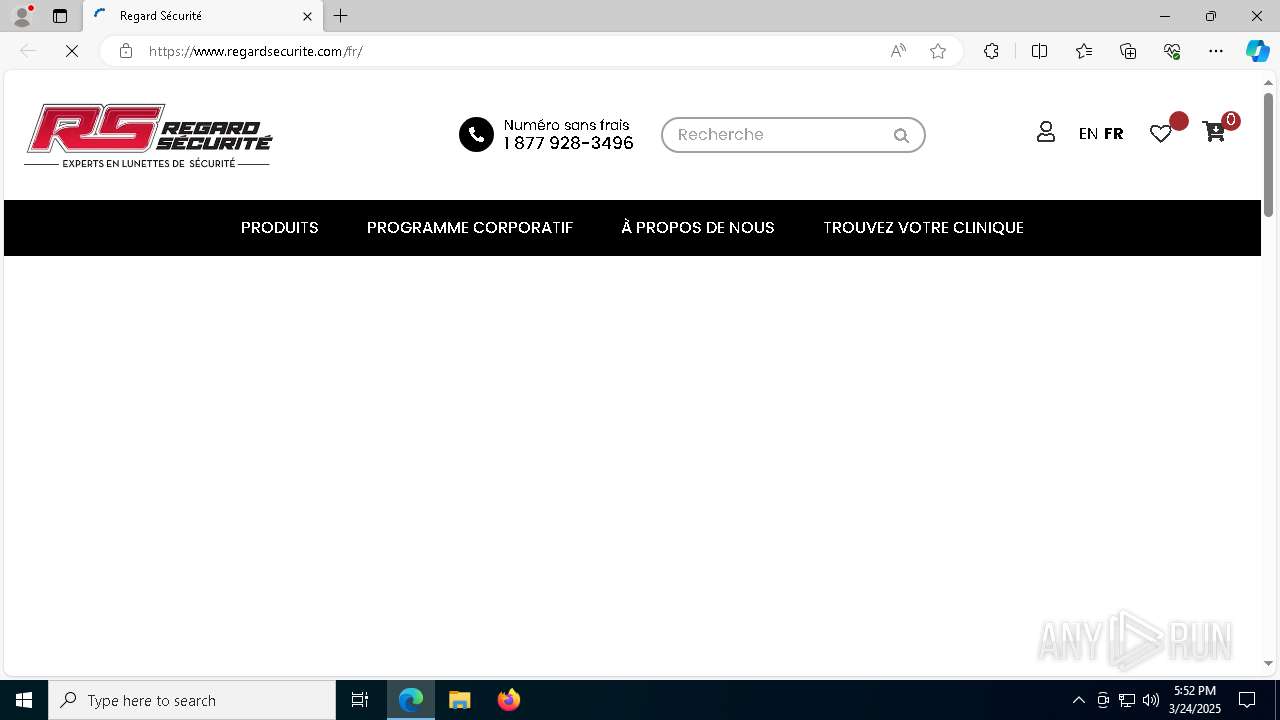
Task: Open the Copilot icon
Action: coord(1257,51)
